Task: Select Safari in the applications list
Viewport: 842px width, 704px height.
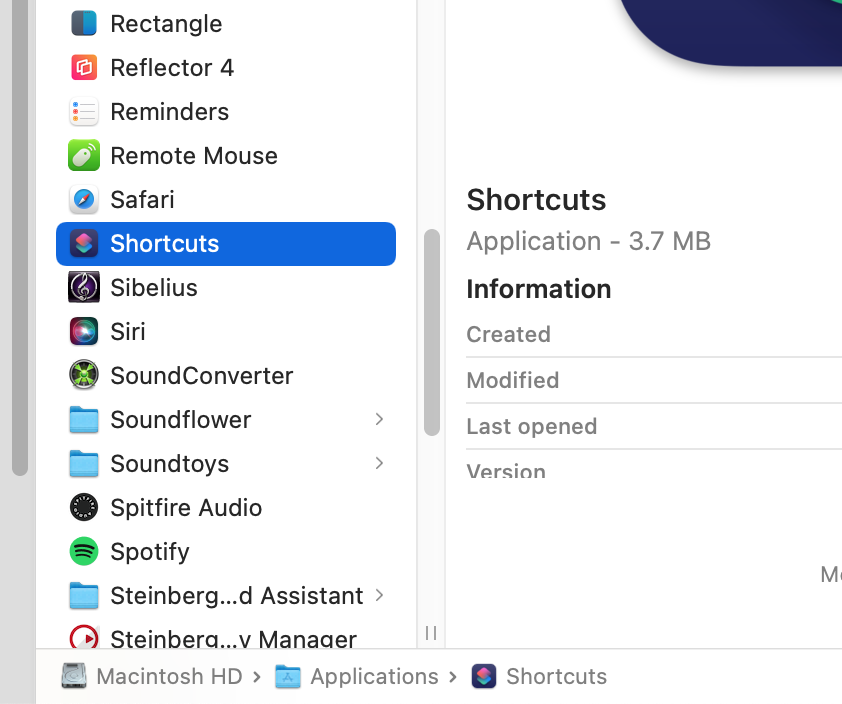Action: click(x=142, y=200)
